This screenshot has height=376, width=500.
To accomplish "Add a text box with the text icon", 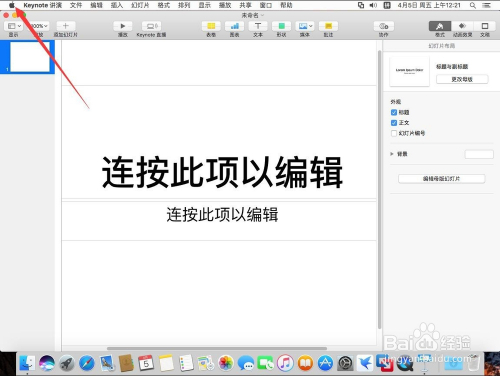I will pos(258,26).
